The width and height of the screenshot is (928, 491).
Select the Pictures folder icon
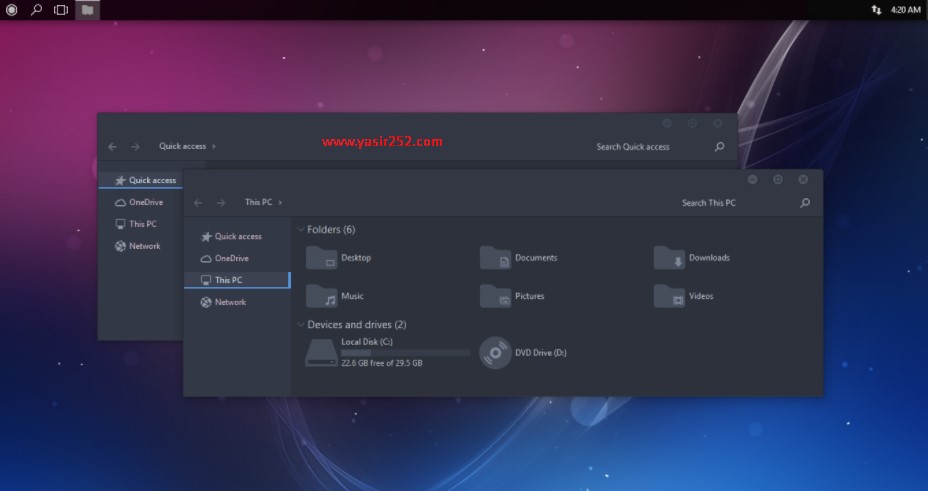[x=495, y=296]
